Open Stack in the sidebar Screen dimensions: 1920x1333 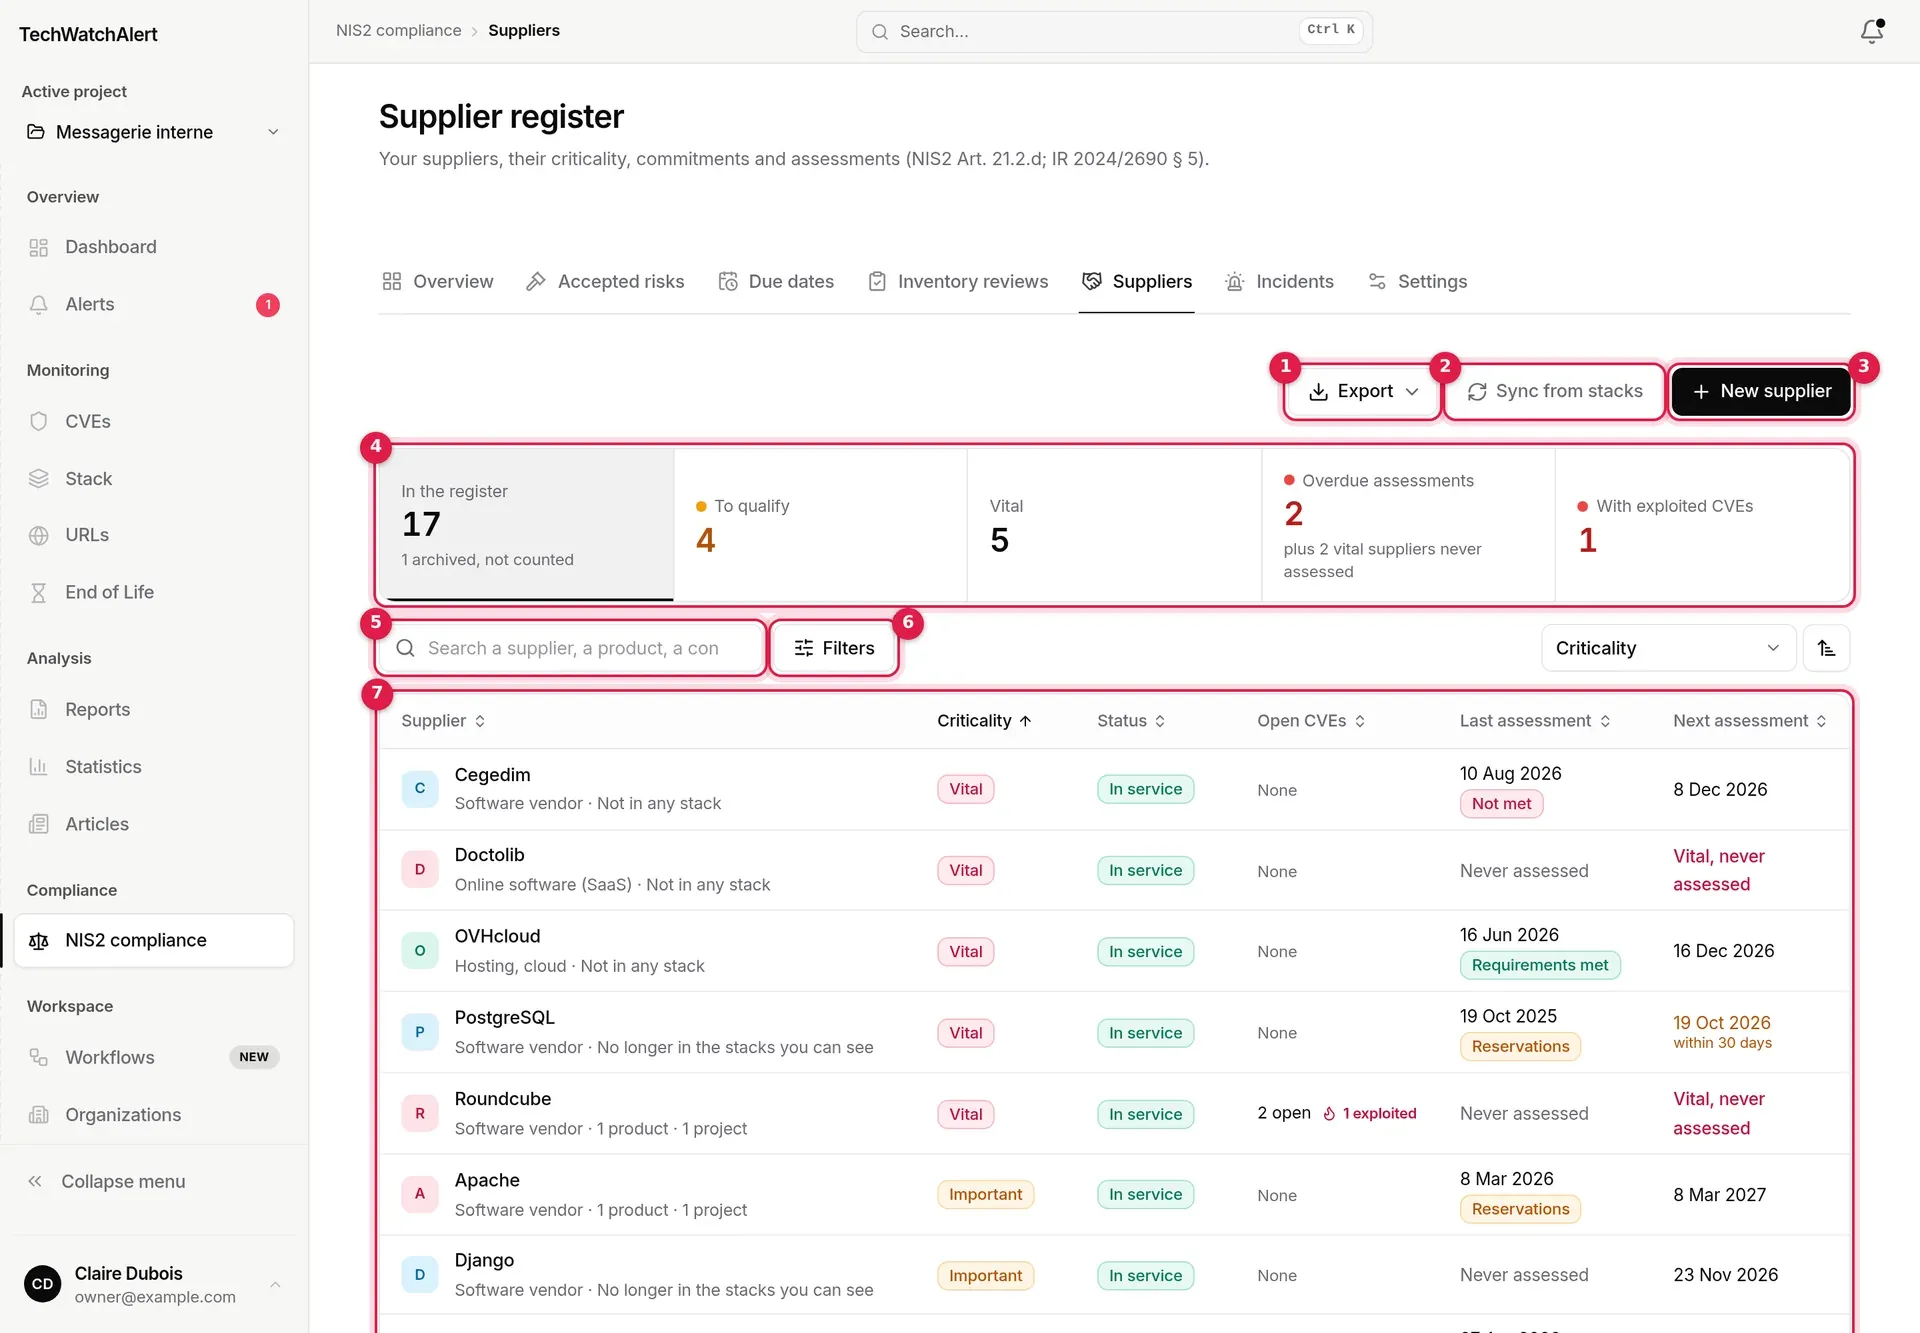pos(154,478)
